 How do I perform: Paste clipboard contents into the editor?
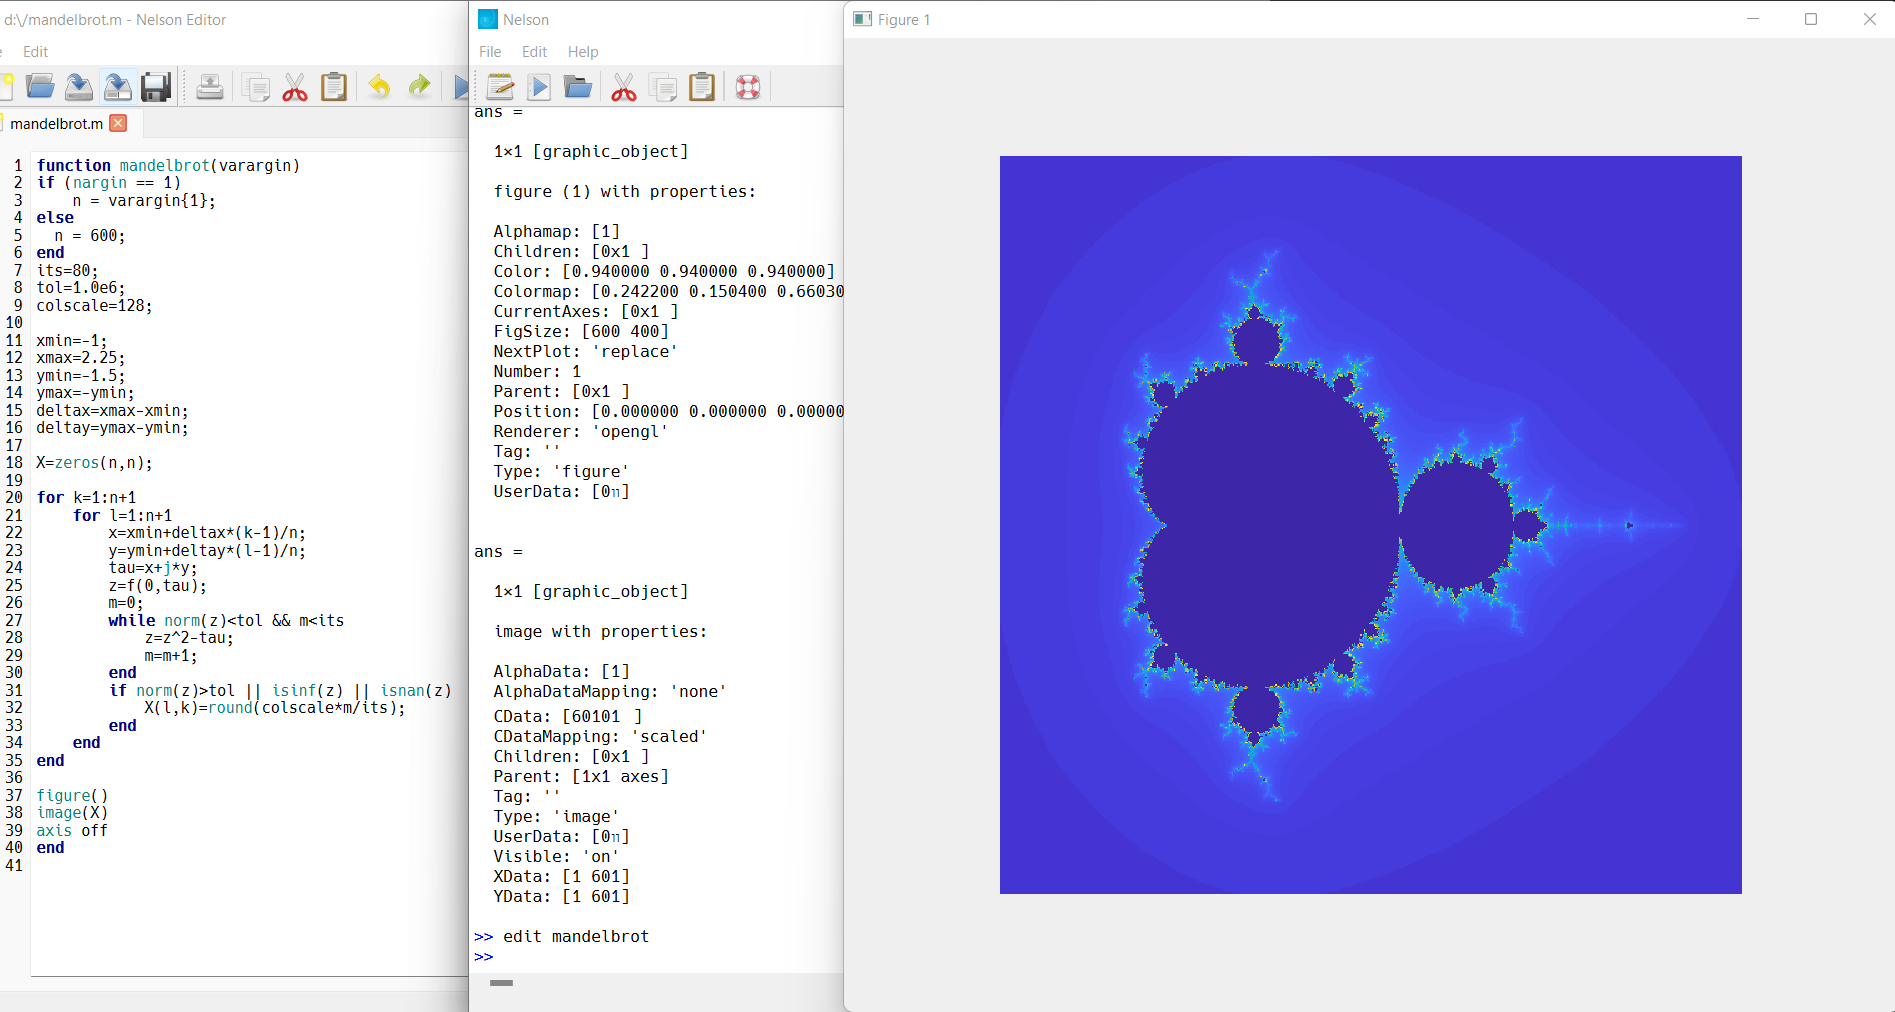coord(333,86)
